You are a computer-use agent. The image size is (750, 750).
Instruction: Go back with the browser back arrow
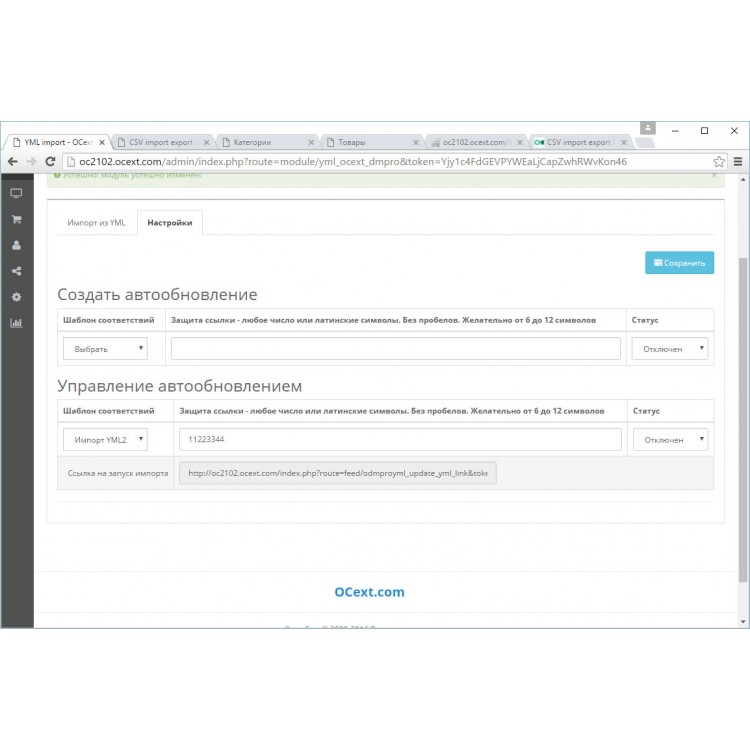tap(13, 162)
